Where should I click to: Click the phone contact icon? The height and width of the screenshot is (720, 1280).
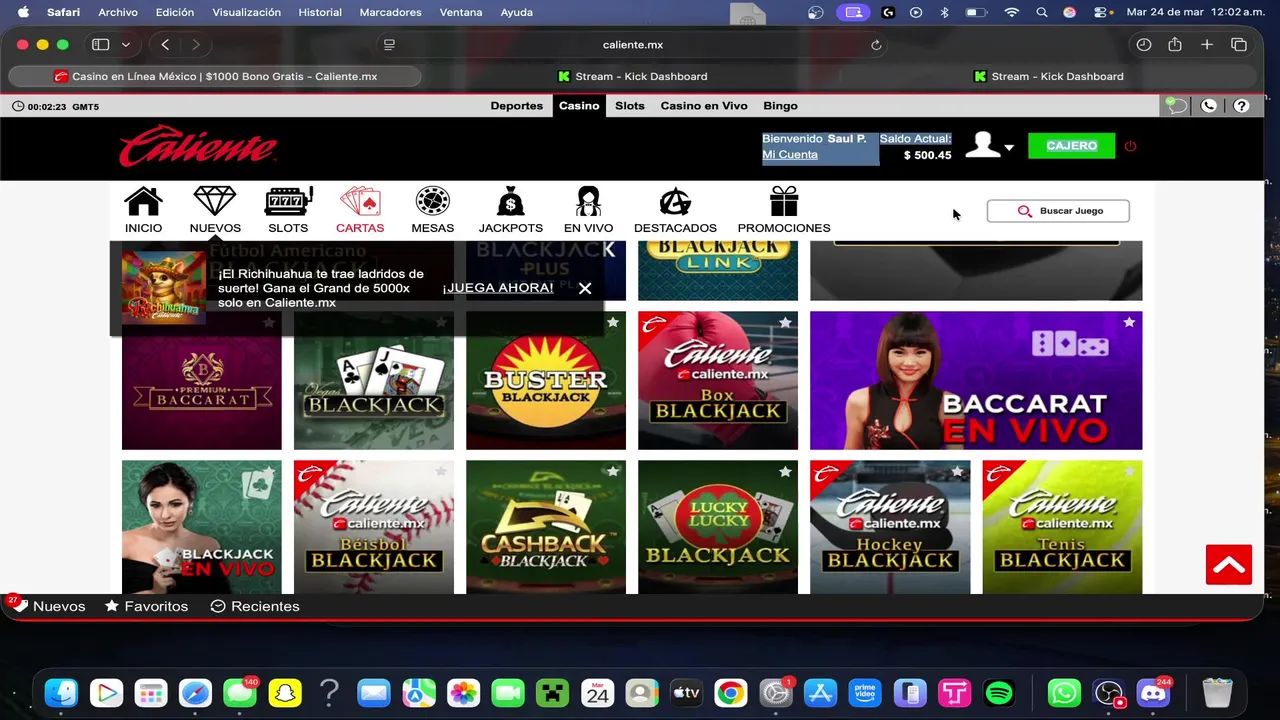point(1209,106)
